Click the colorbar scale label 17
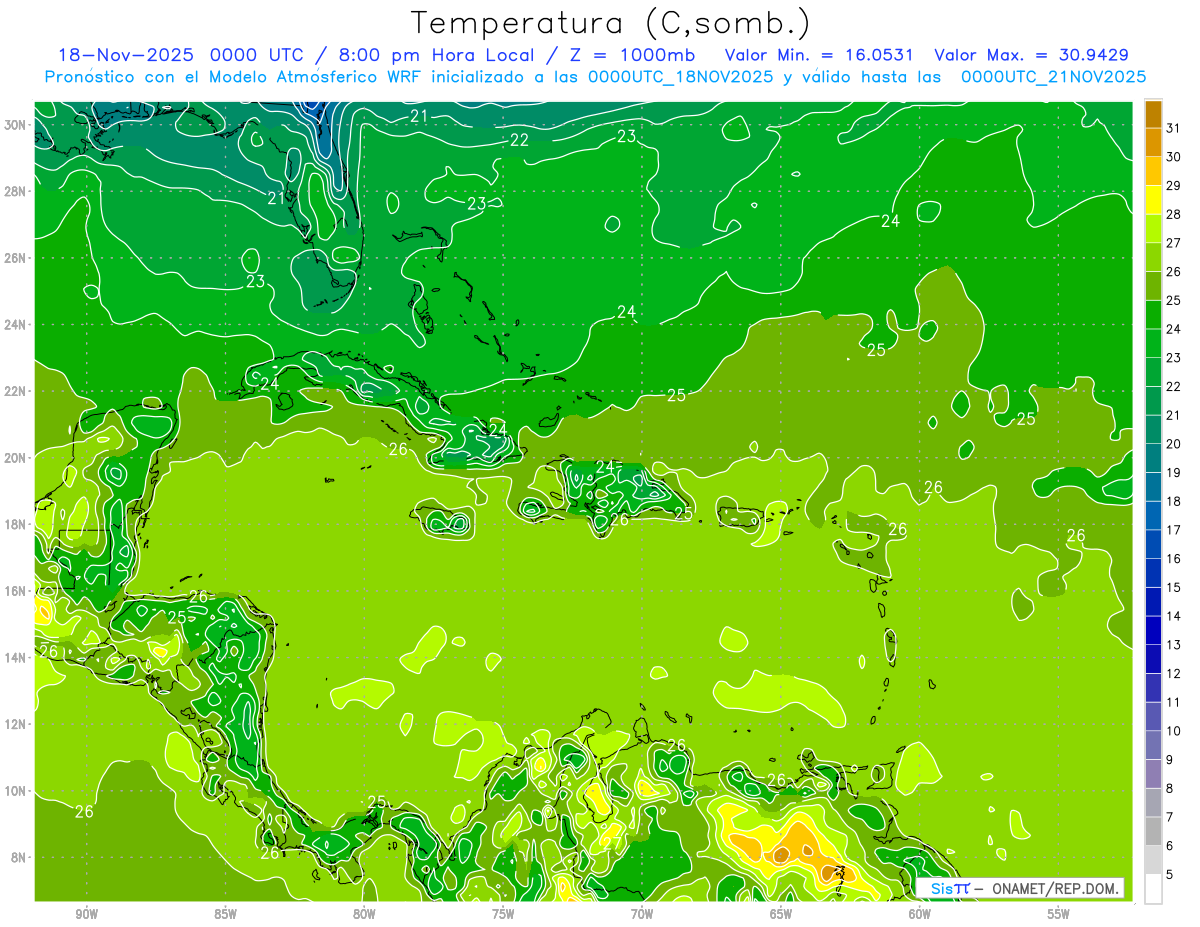The width and height of the screenshot is (1200, 927). [1173, 530]
